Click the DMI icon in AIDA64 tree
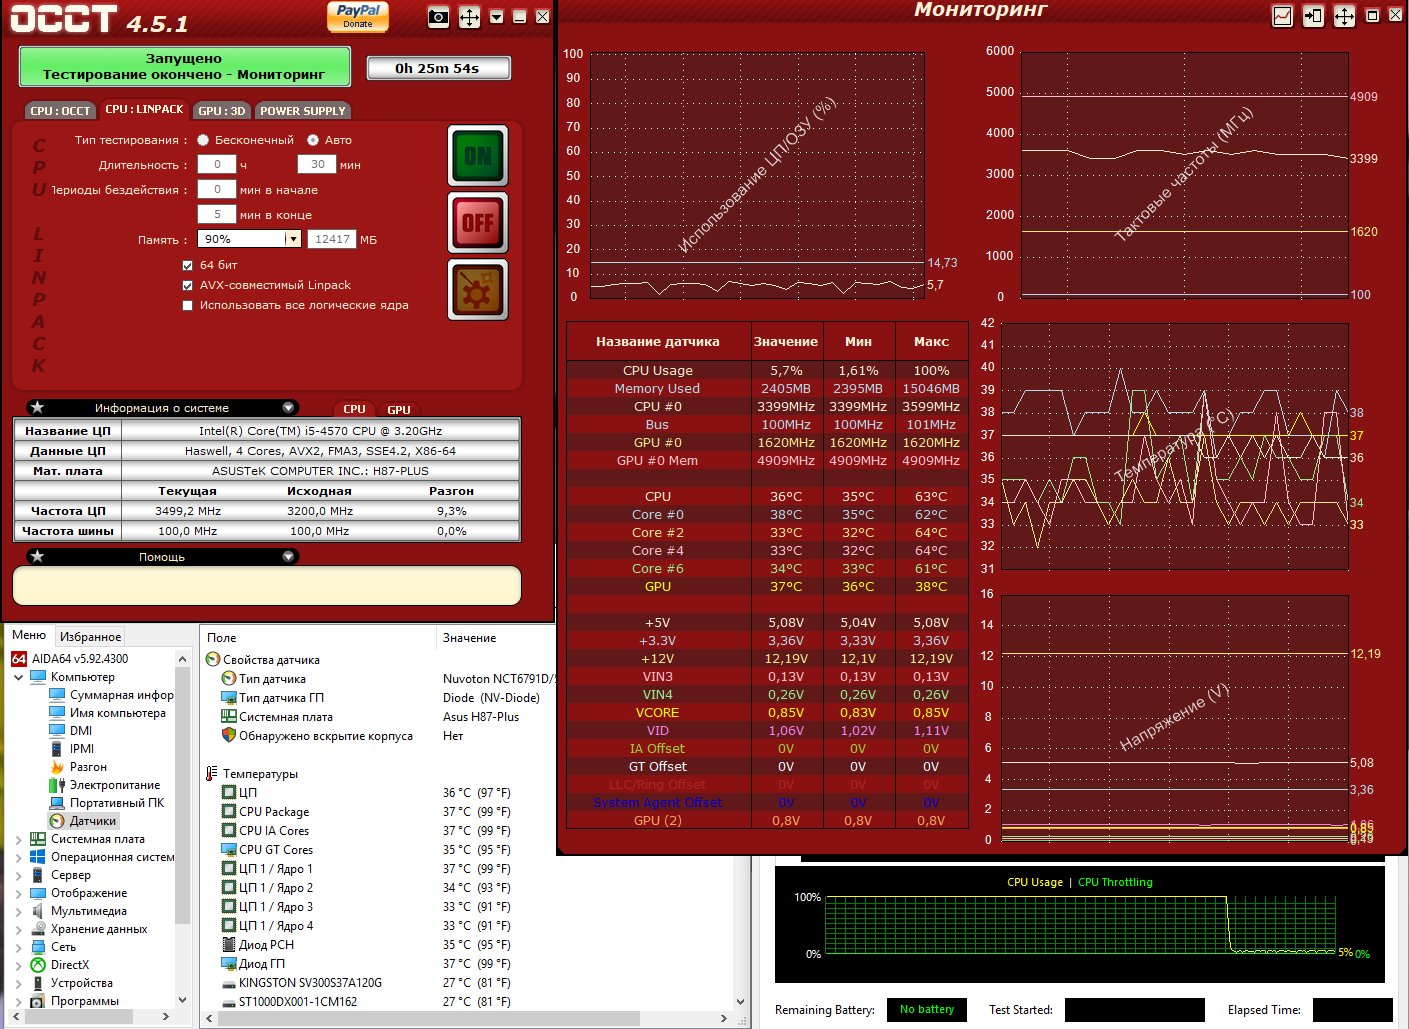 pos(58,731)
